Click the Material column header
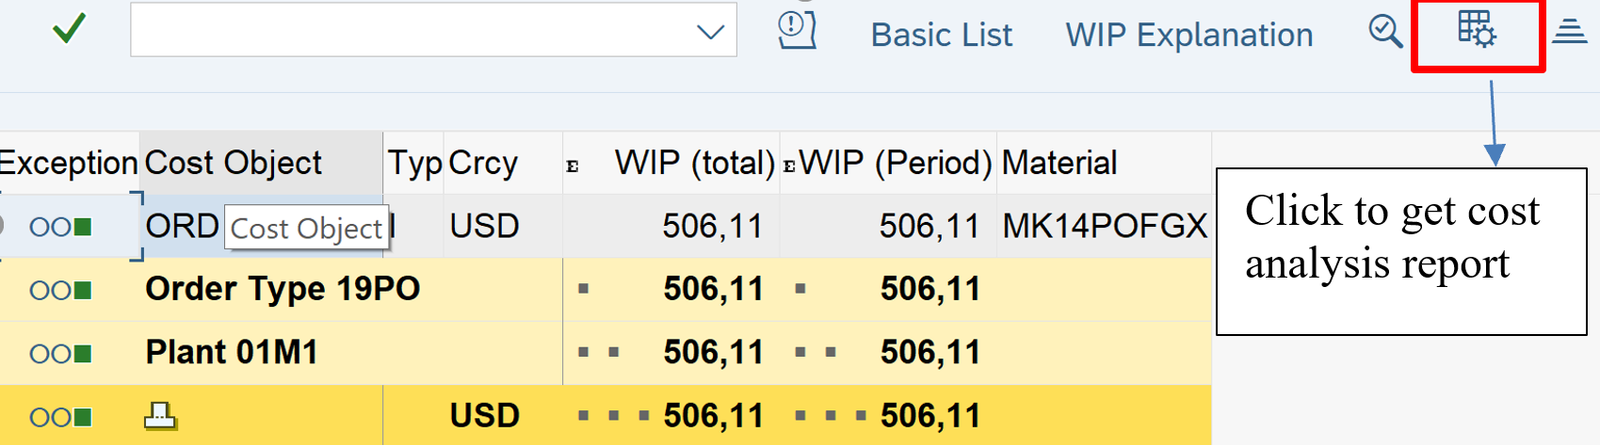 click(x=1060, y=163)
